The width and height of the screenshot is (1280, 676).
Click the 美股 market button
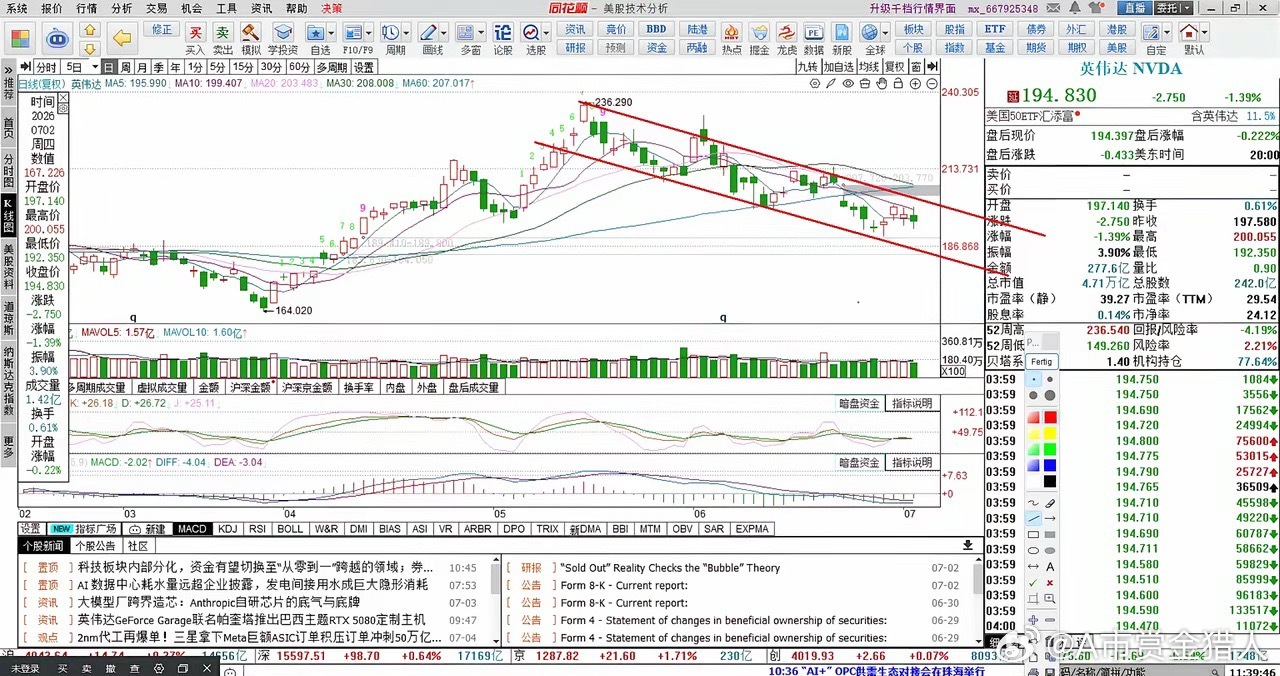[1117, 47]
